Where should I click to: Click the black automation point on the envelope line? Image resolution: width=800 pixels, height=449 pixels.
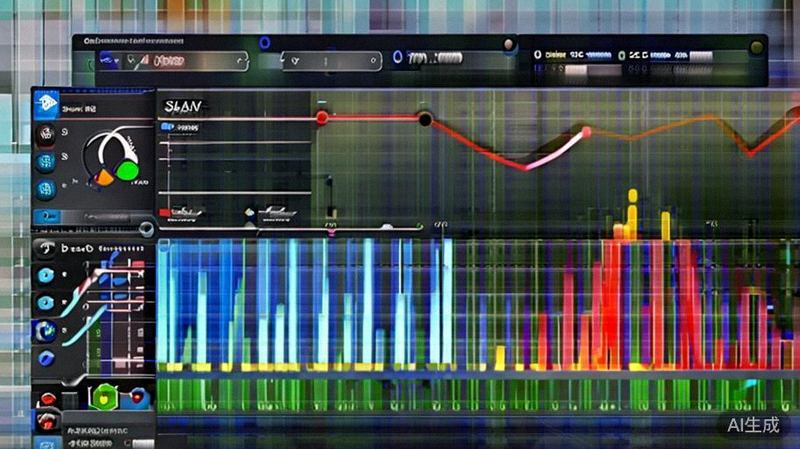pos(425,119)
